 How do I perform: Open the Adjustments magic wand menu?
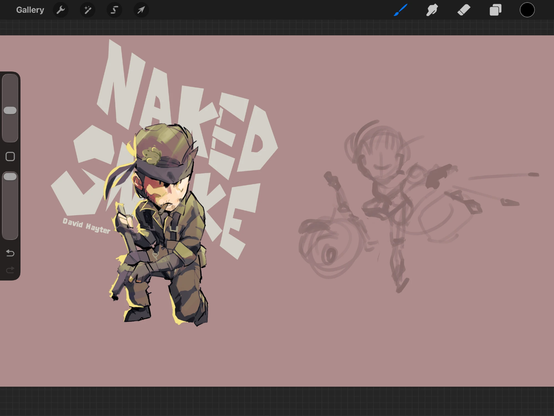pos(88,10)
